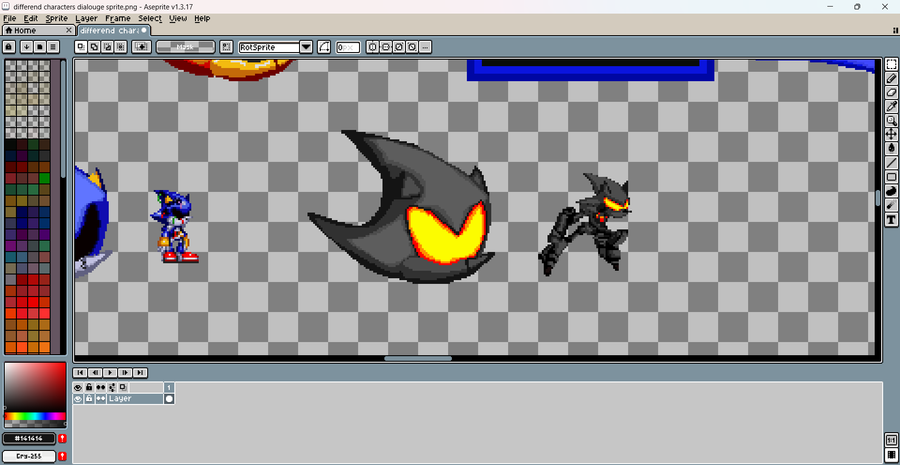Toggle lock on Layer row
Screen dimensions: 900x465
point(90,399)
